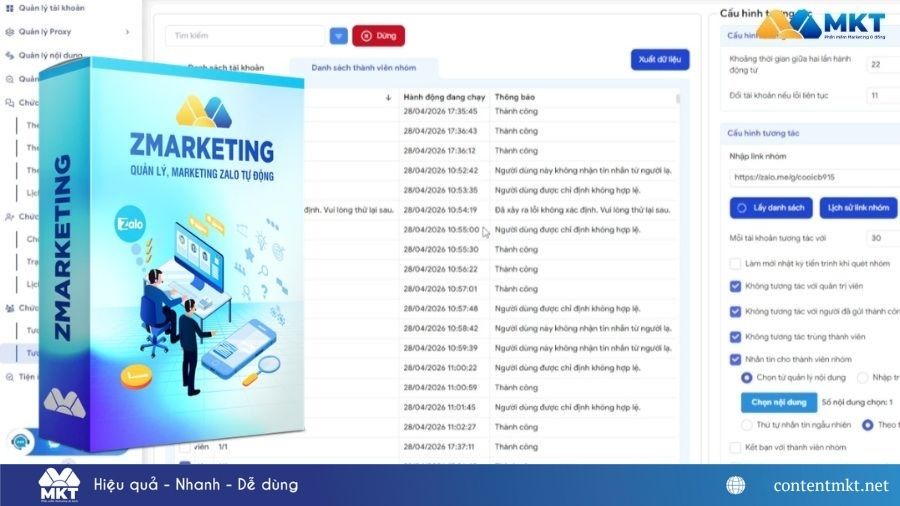Expand the Quản lý Proxy chevron
The width and height of the screenshot is (900, 506).
[x=127, y=32]
